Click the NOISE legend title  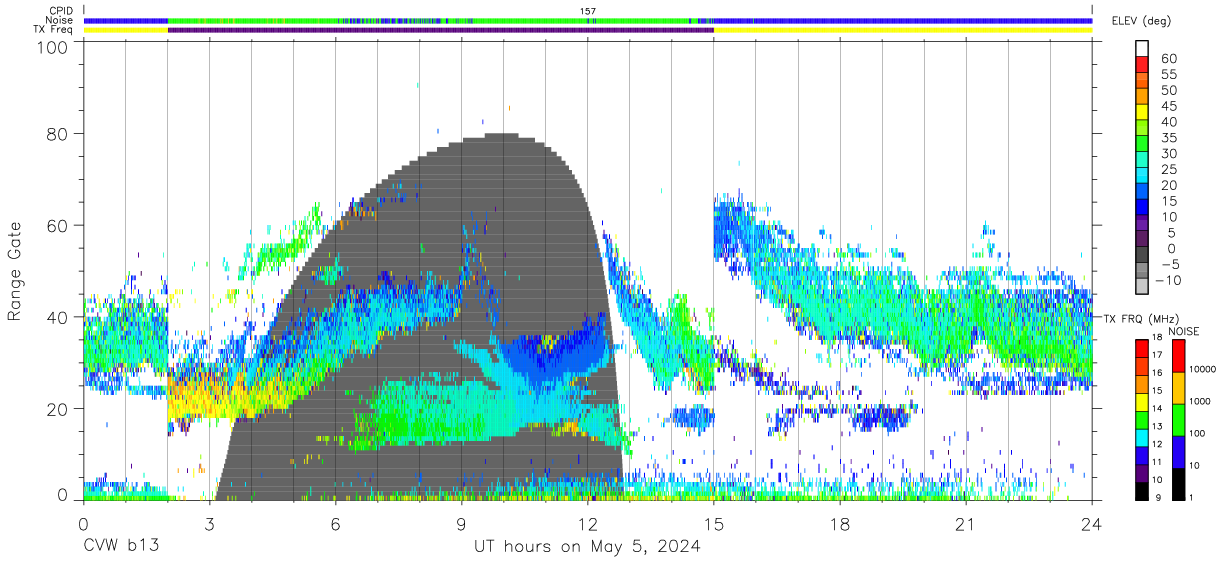[x=1183, y=331]
